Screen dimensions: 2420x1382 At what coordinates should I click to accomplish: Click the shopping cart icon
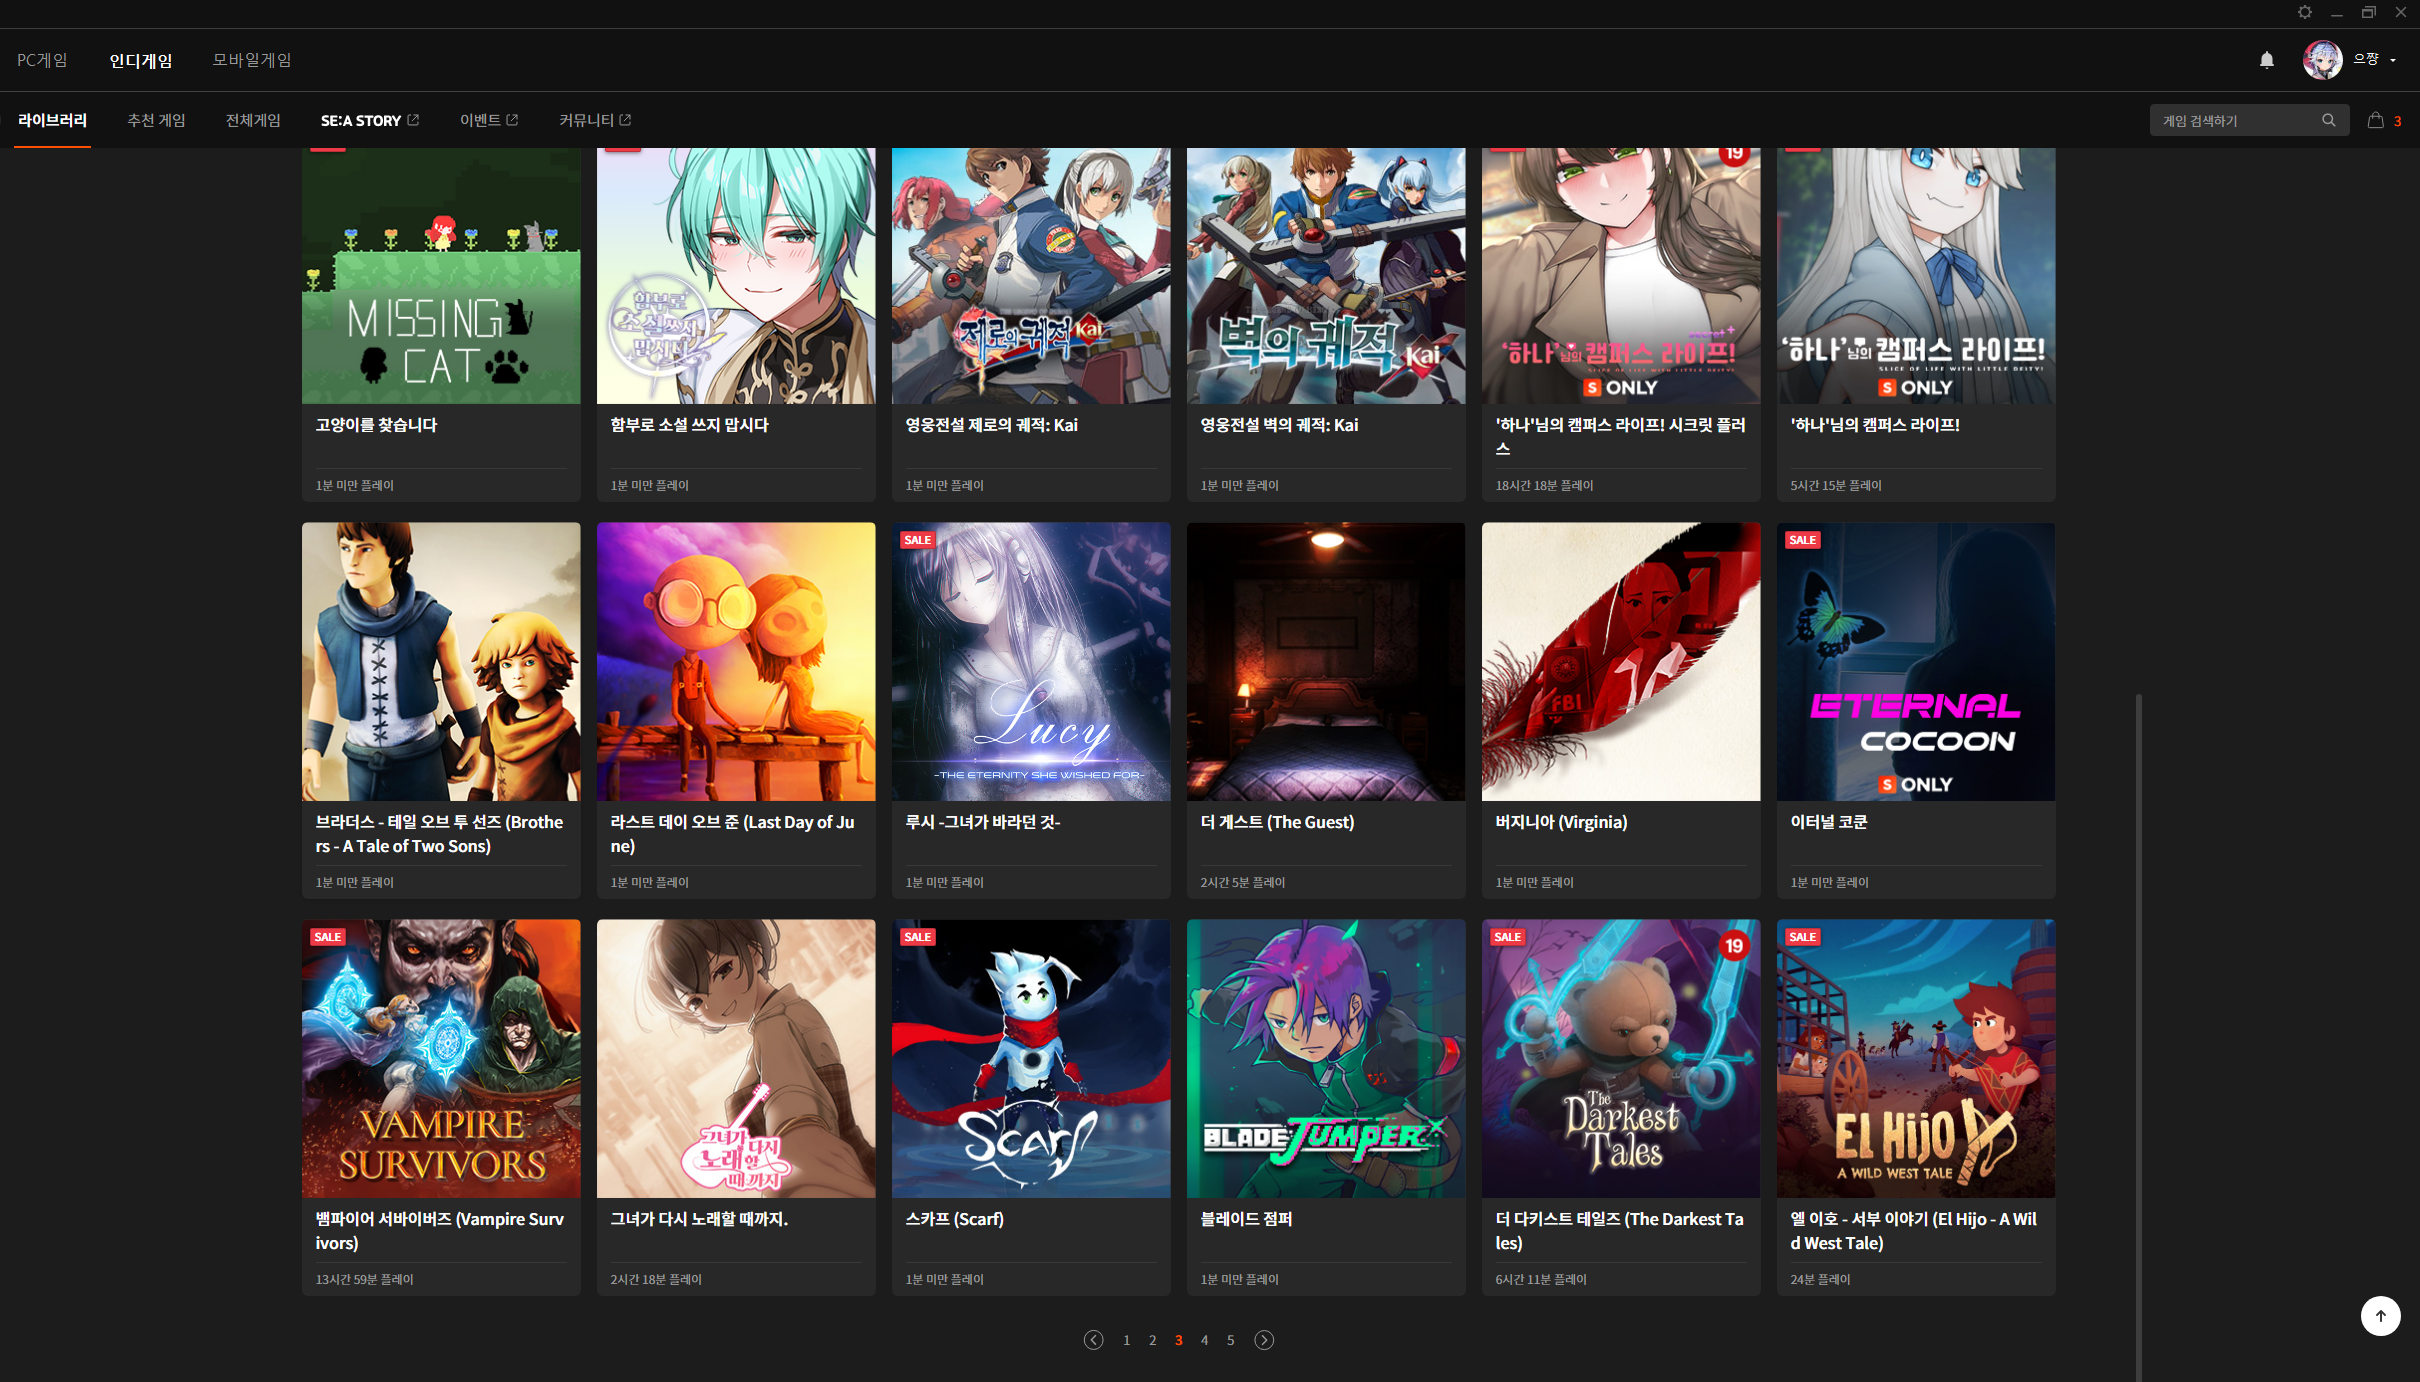[2375, 120]
